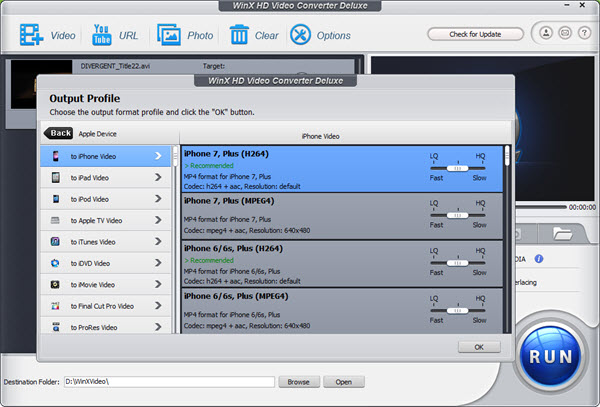Image resolution: width=600 pixels, height=407 pixels.
Task: Click the help question mark icon
Action: (584, 33)
